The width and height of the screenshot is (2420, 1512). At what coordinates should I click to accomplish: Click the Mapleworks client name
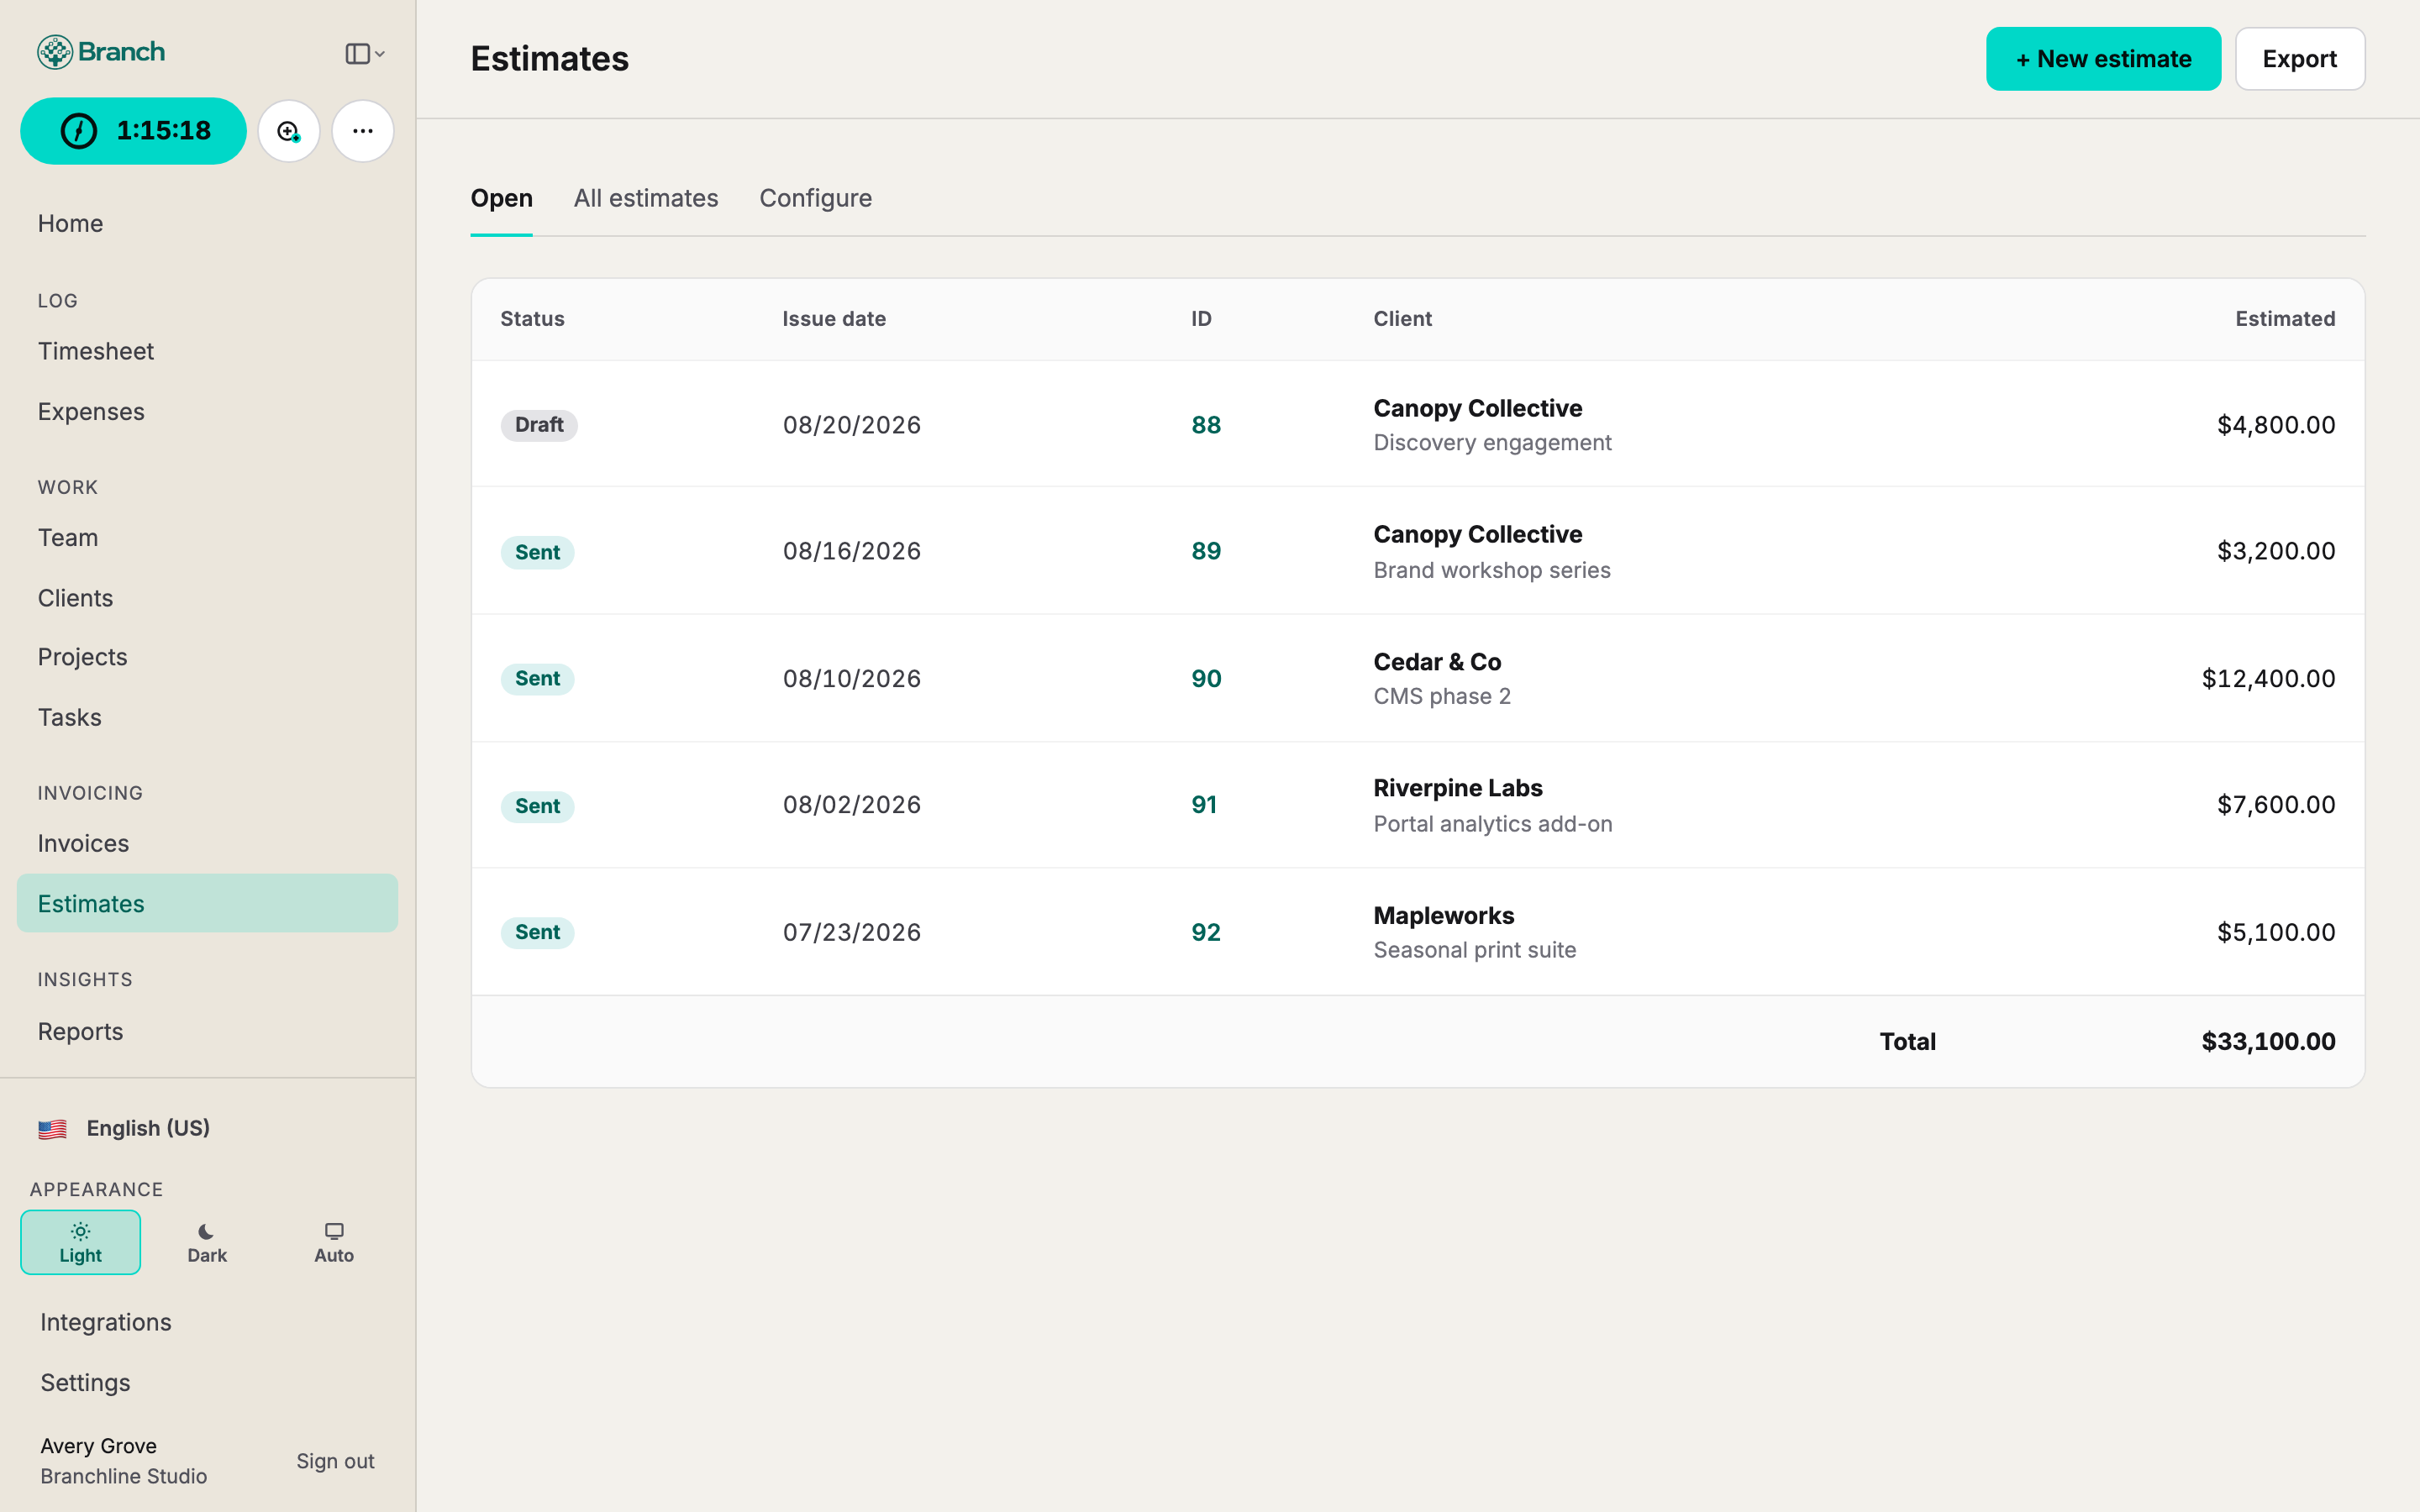click(x=1443, y=916)
